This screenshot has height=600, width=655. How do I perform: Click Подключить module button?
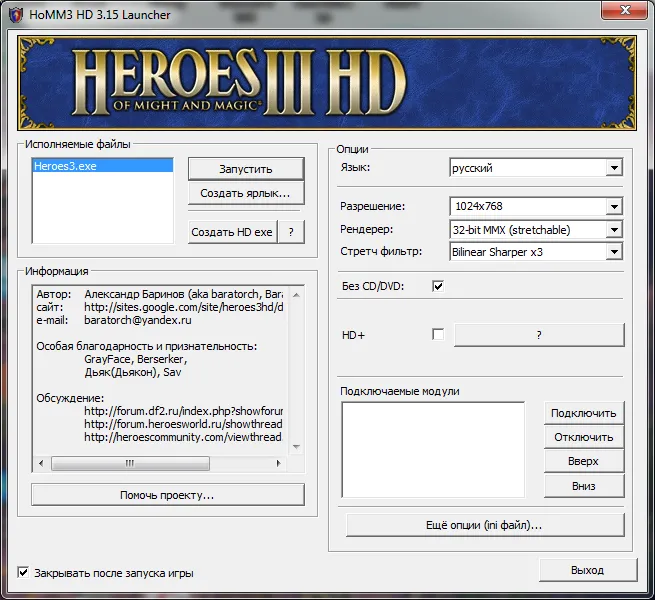583,413
